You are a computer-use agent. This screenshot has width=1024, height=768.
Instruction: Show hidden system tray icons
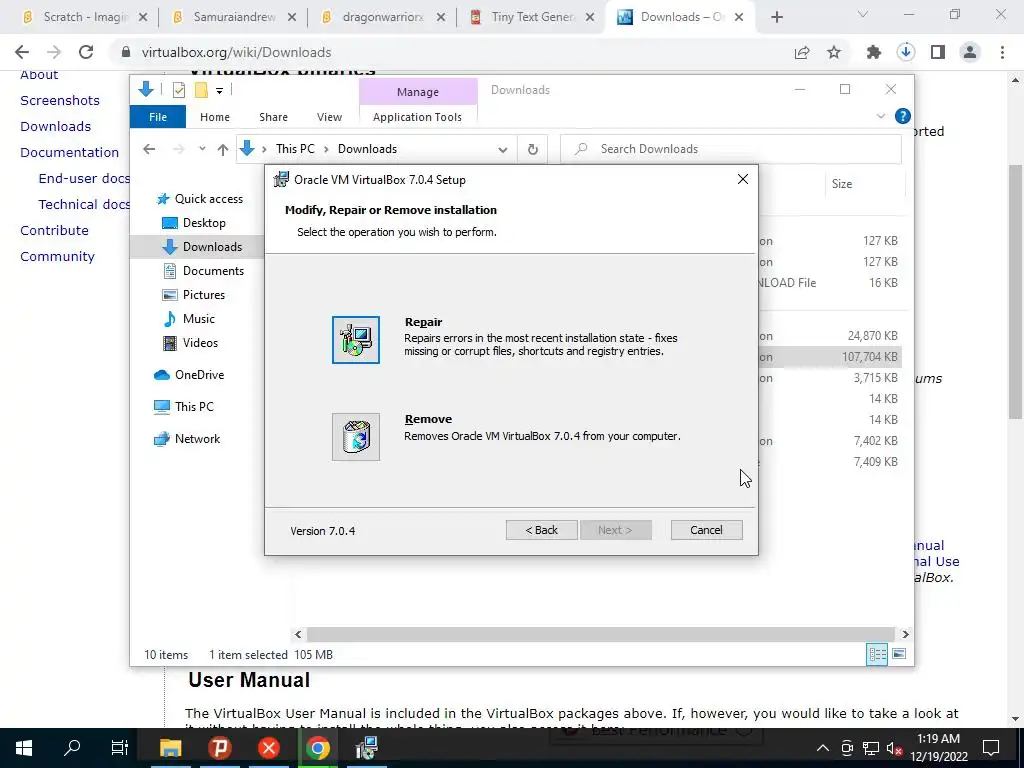[x=823, y=748]
